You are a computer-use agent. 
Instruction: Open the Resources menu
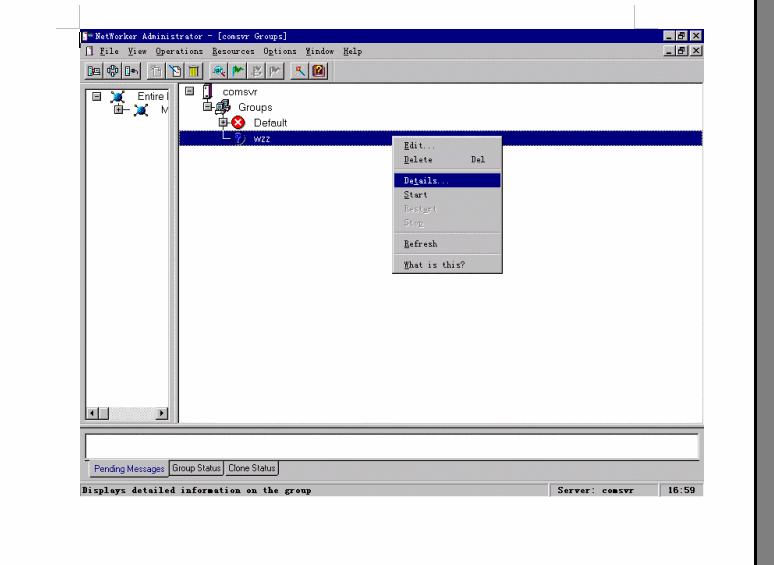233,51
